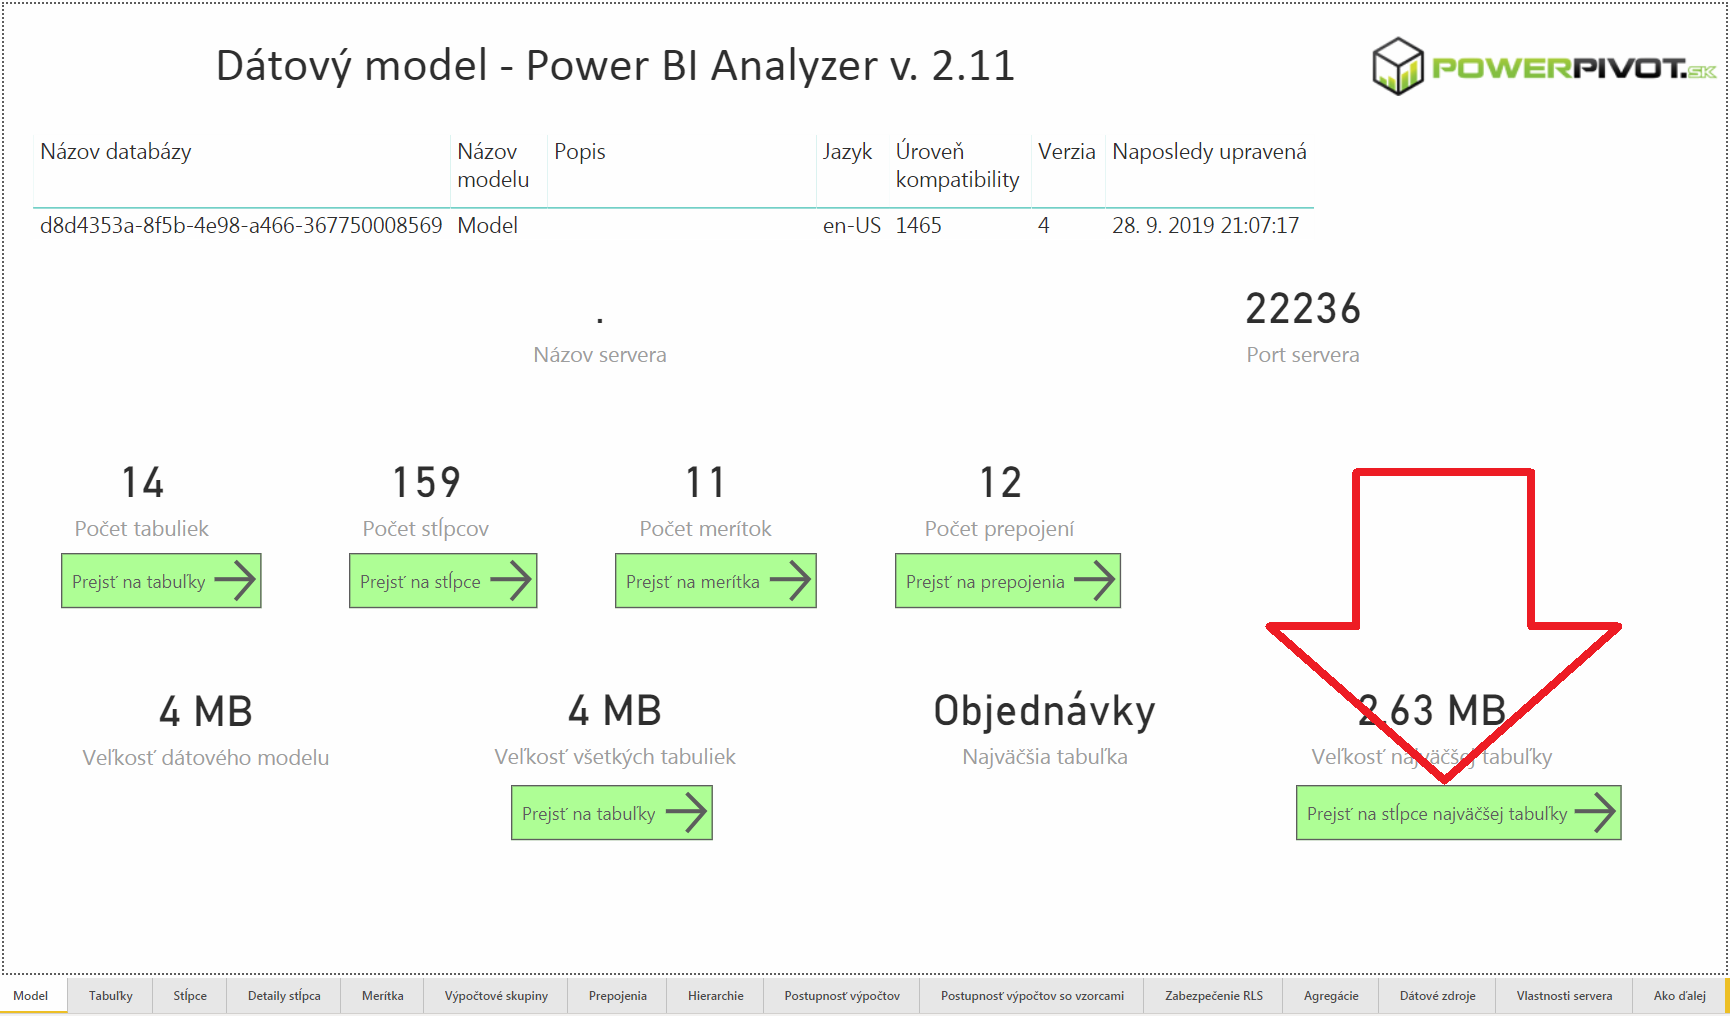
Task: Open the Model tab
Action: point(31,996)
